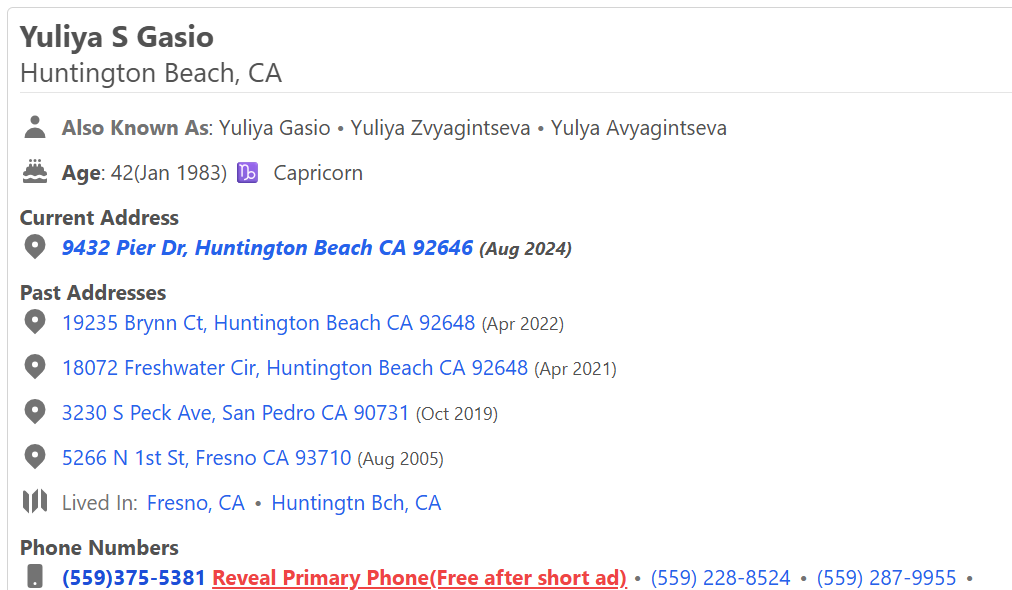
Task: Click the map pin beside 3230 S Peck Ave
Action: point(35,412)
